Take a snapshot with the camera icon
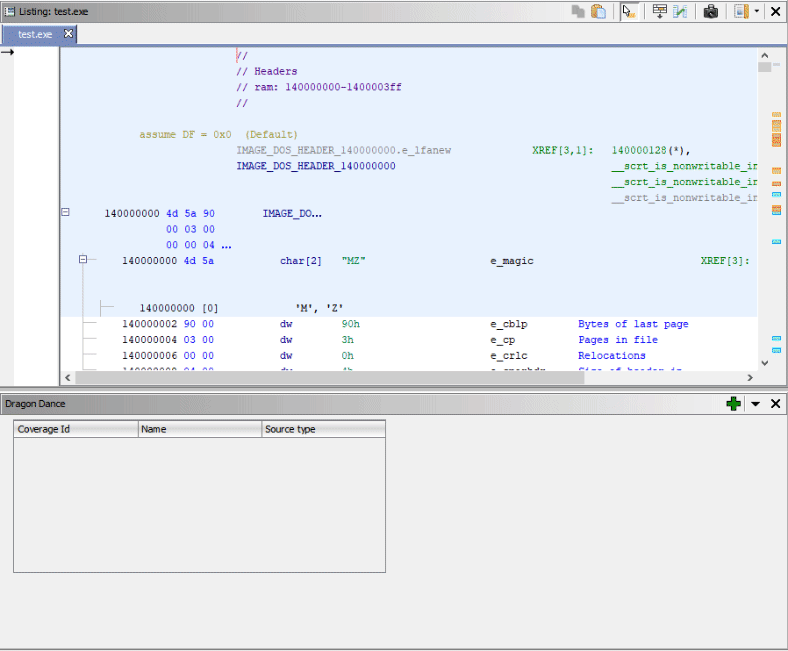Image resolution: width=788 pixels, height=651 pixels. click(710, 11)
